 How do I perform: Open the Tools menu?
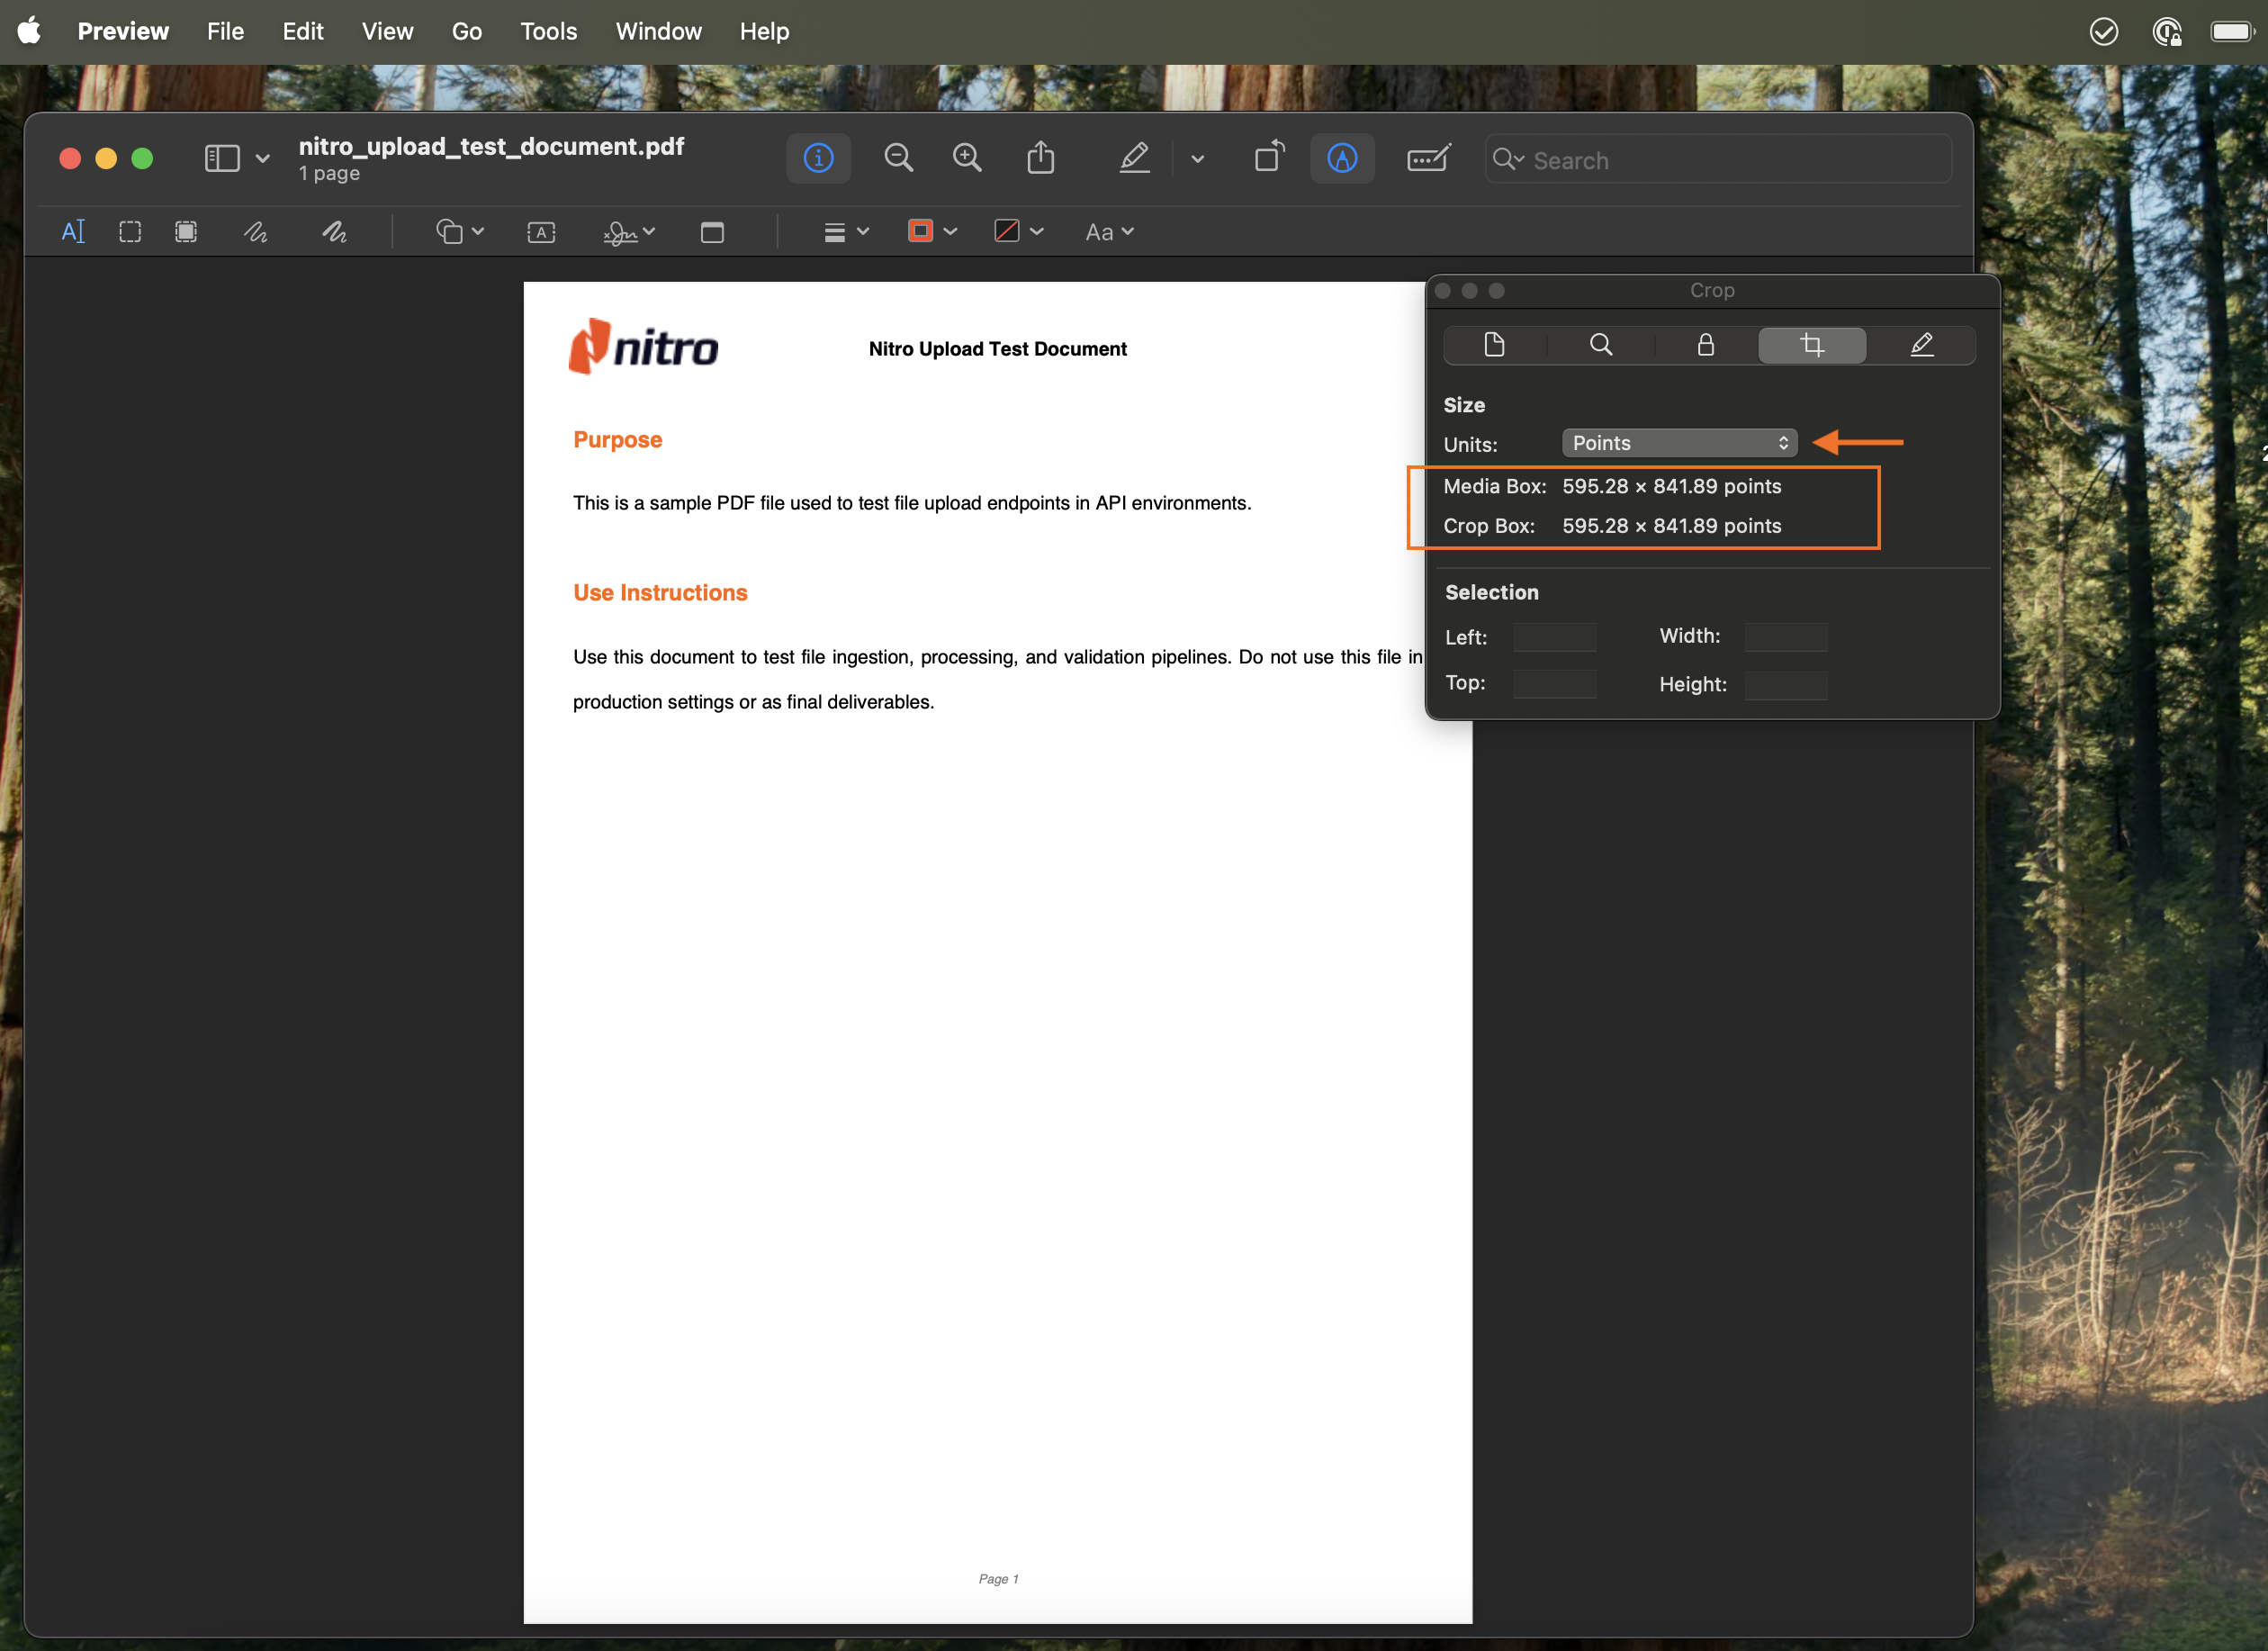548,32
